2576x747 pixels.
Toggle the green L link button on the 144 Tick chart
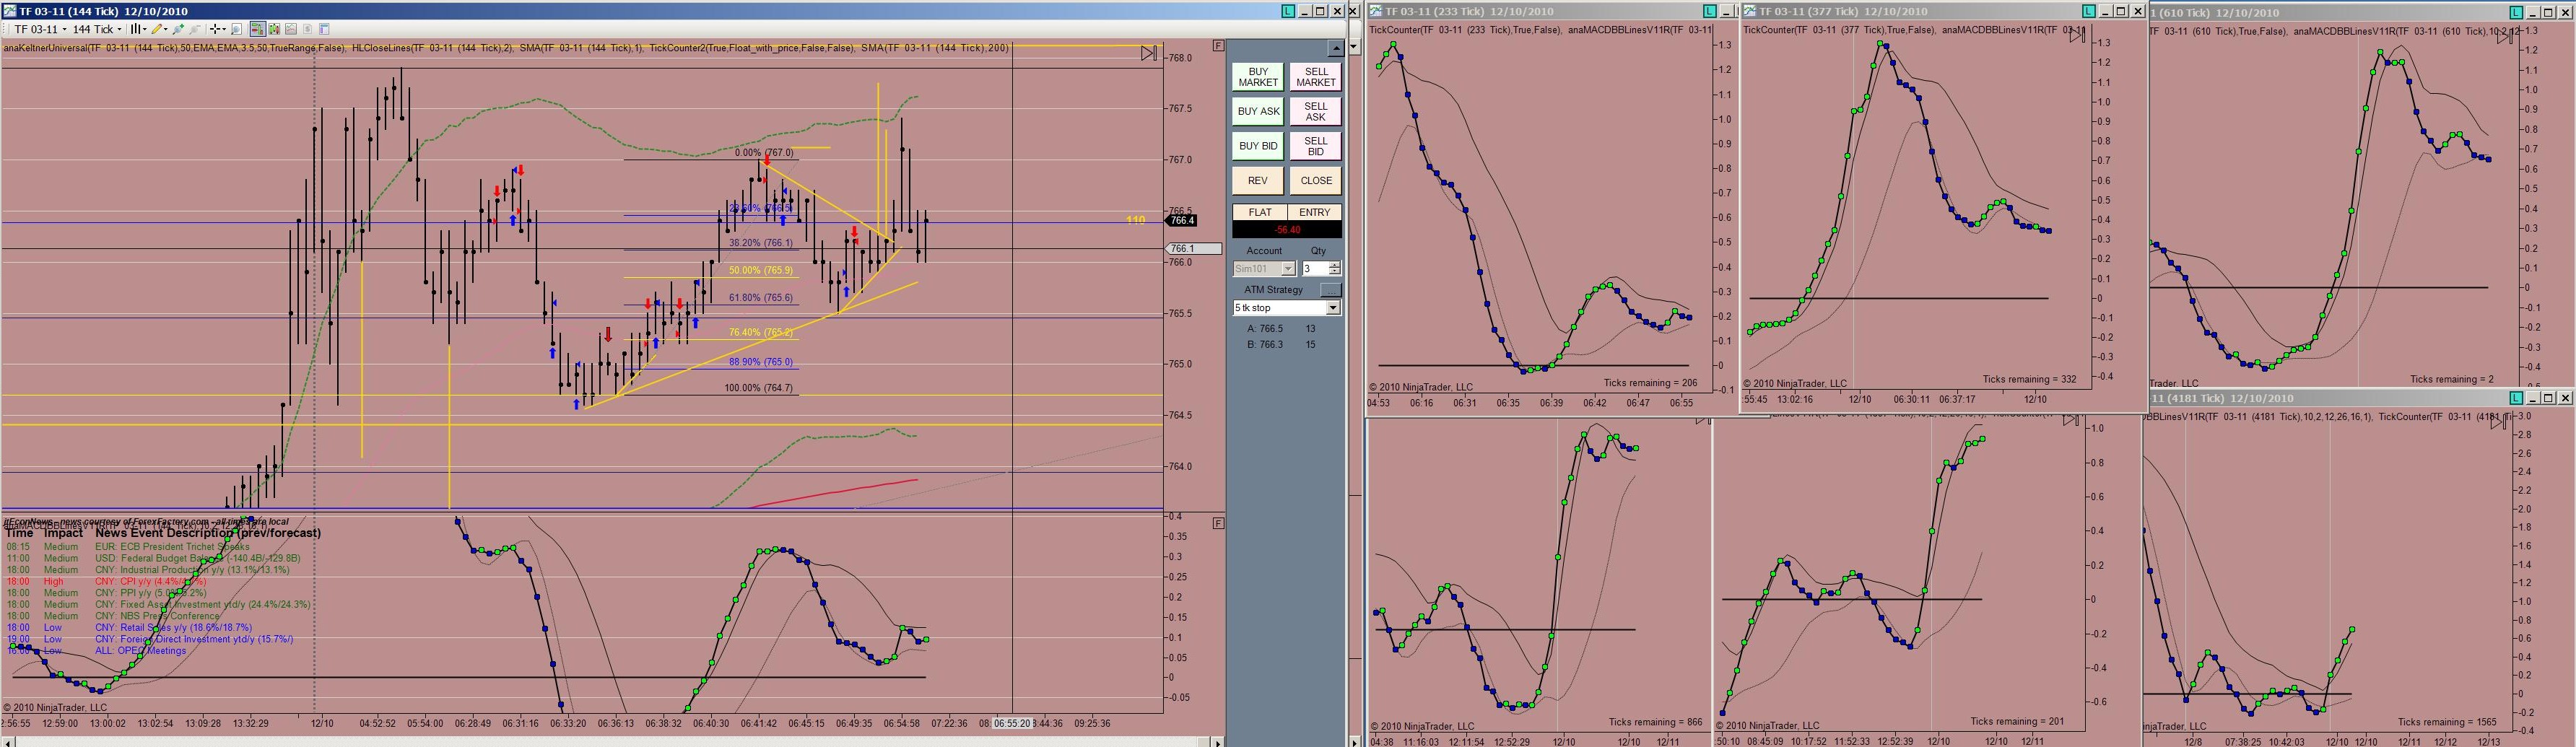coord(1288,11)
